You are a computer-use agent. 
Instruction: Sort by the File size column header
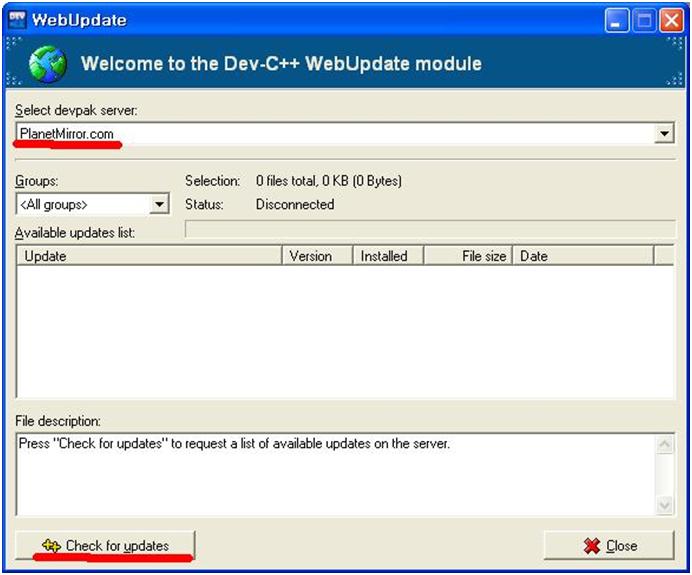click(468, 256)
